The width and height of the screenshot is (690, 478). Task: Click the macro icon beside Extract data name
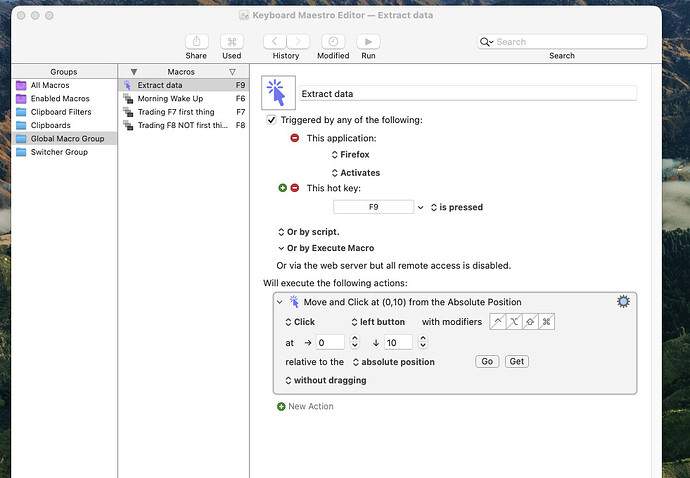point(278,93)
